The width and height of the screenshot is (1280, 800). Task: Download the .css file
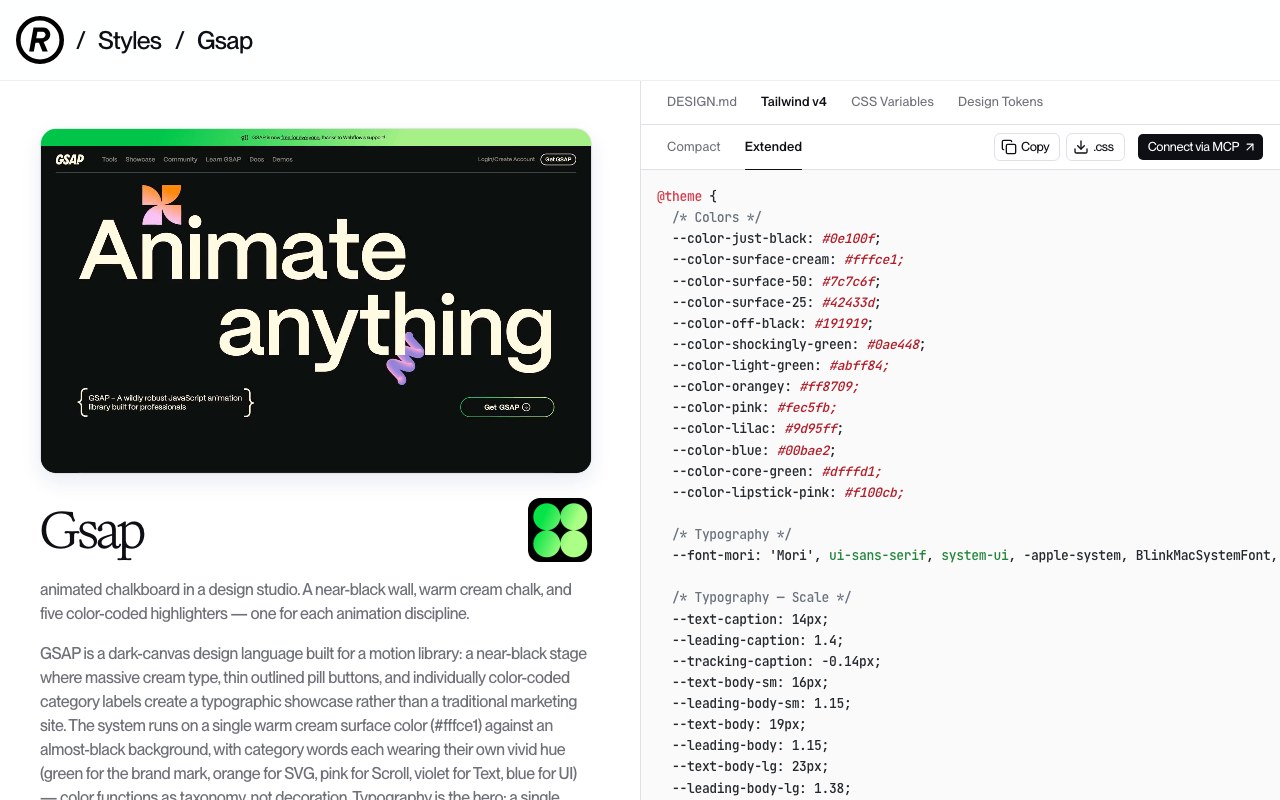tap(1095, 147)
